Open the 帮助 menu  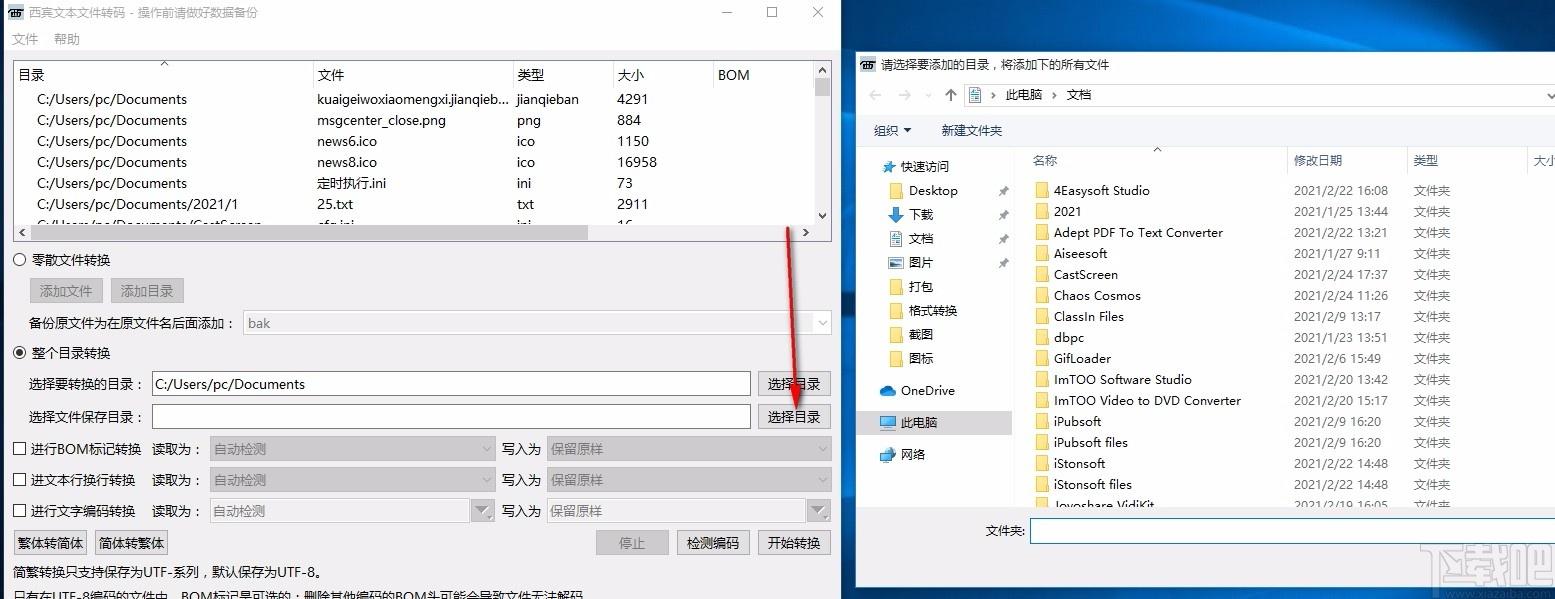pyautogui.click(x=67, y=39)
